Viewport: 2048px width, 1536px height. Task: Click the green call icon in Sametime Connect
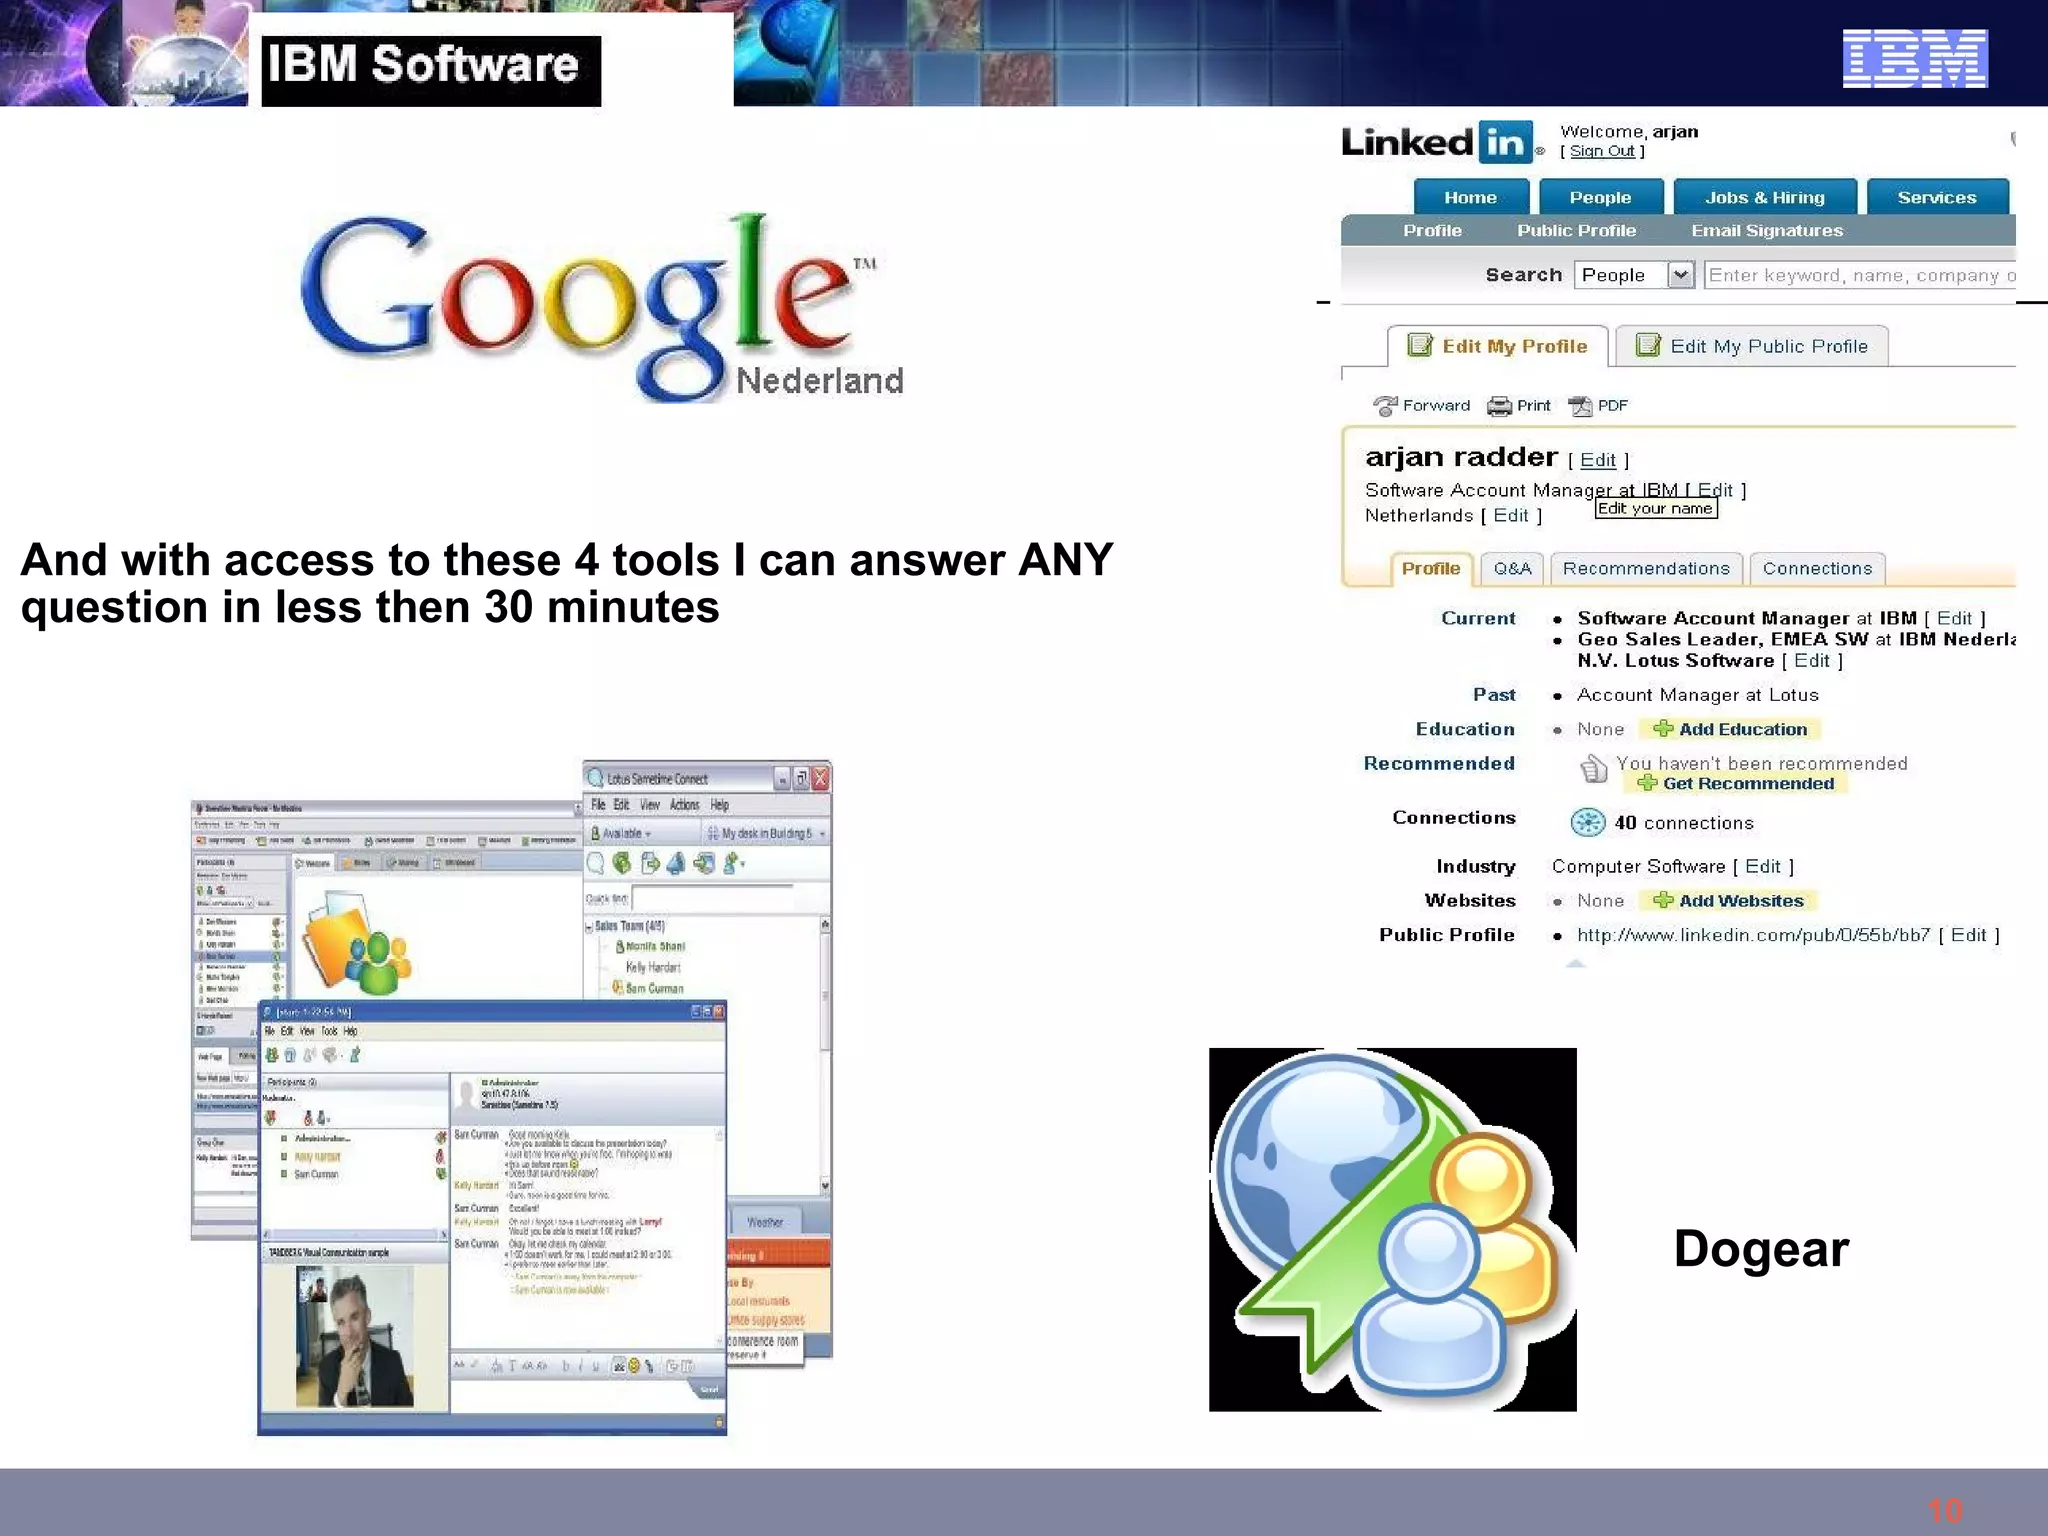click(x=622, y=863)
